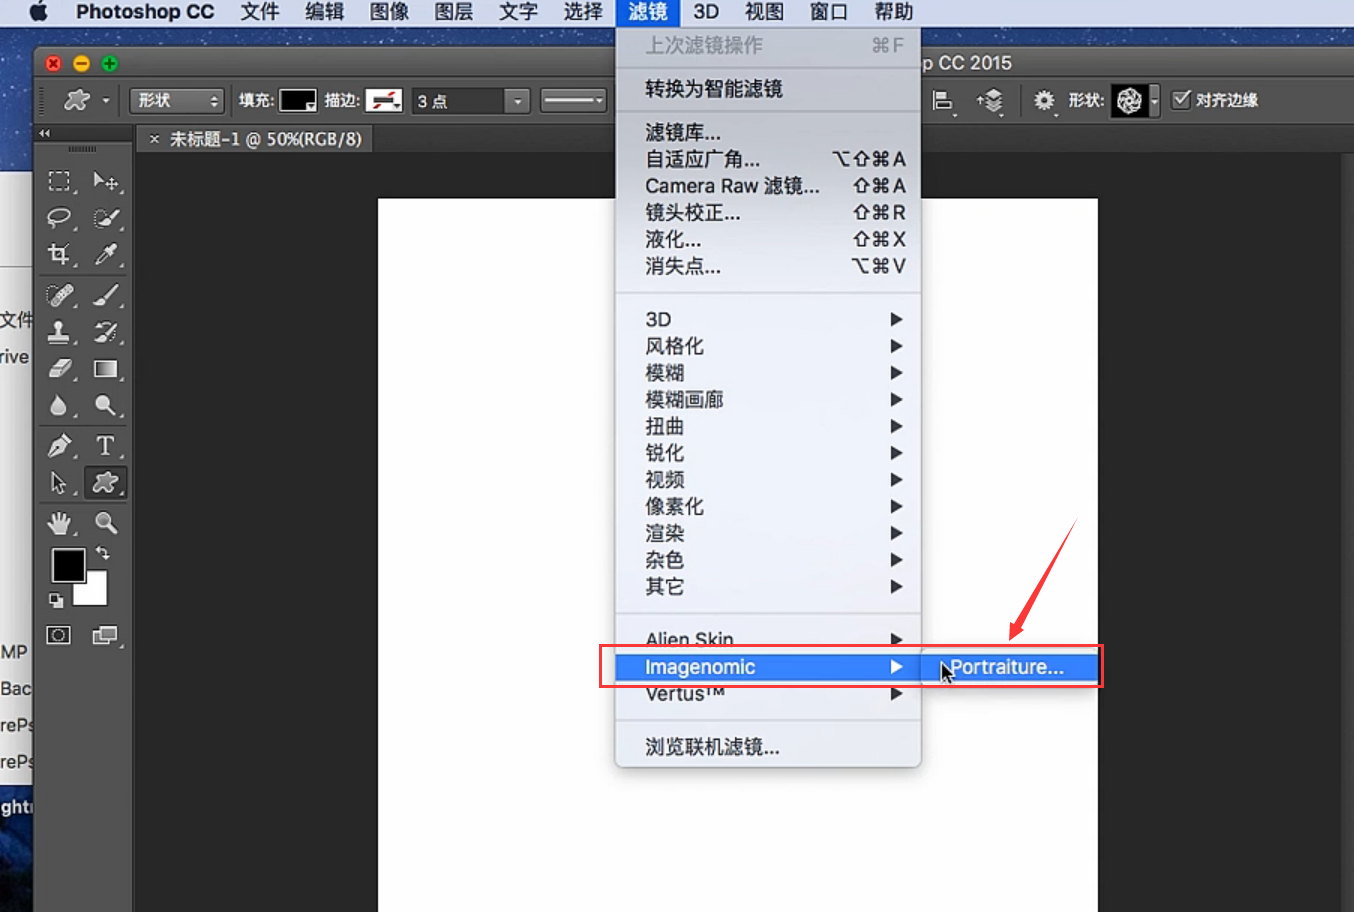Open the shape settings gear

click(1043, 100)
